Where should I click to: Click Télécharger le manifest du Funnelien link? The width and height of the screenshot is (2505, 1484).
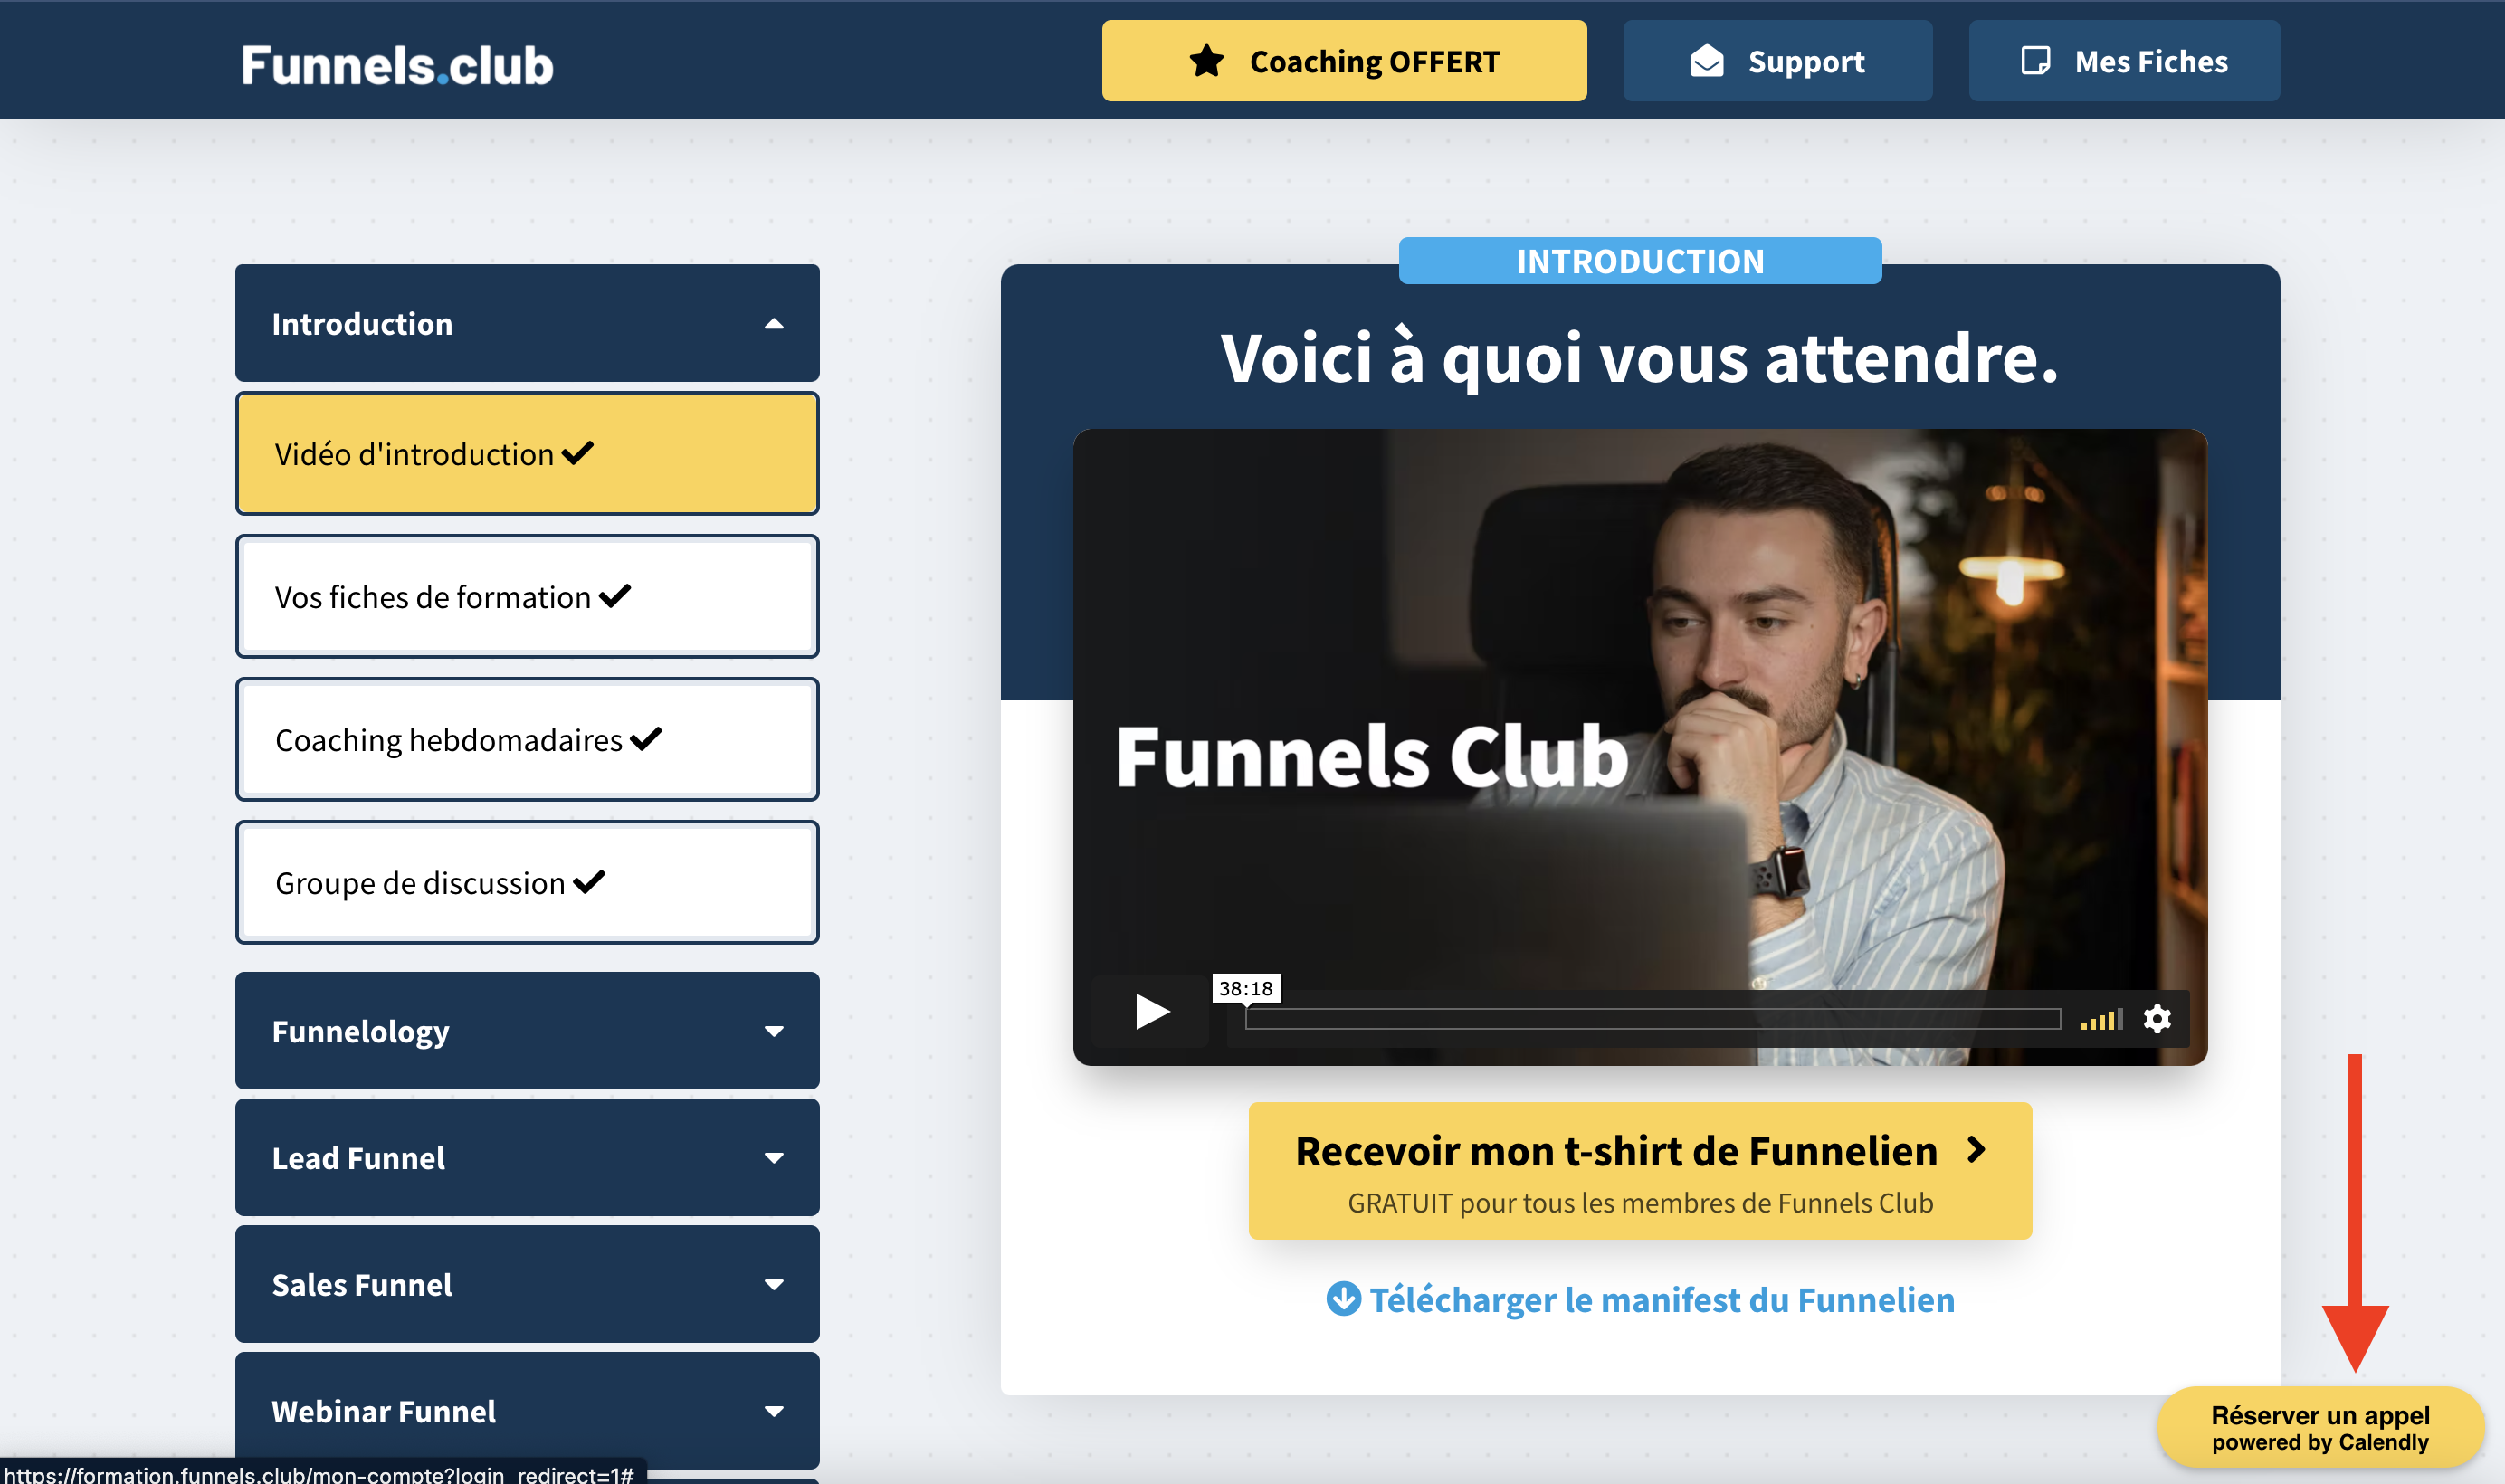pos(1660,1299)
